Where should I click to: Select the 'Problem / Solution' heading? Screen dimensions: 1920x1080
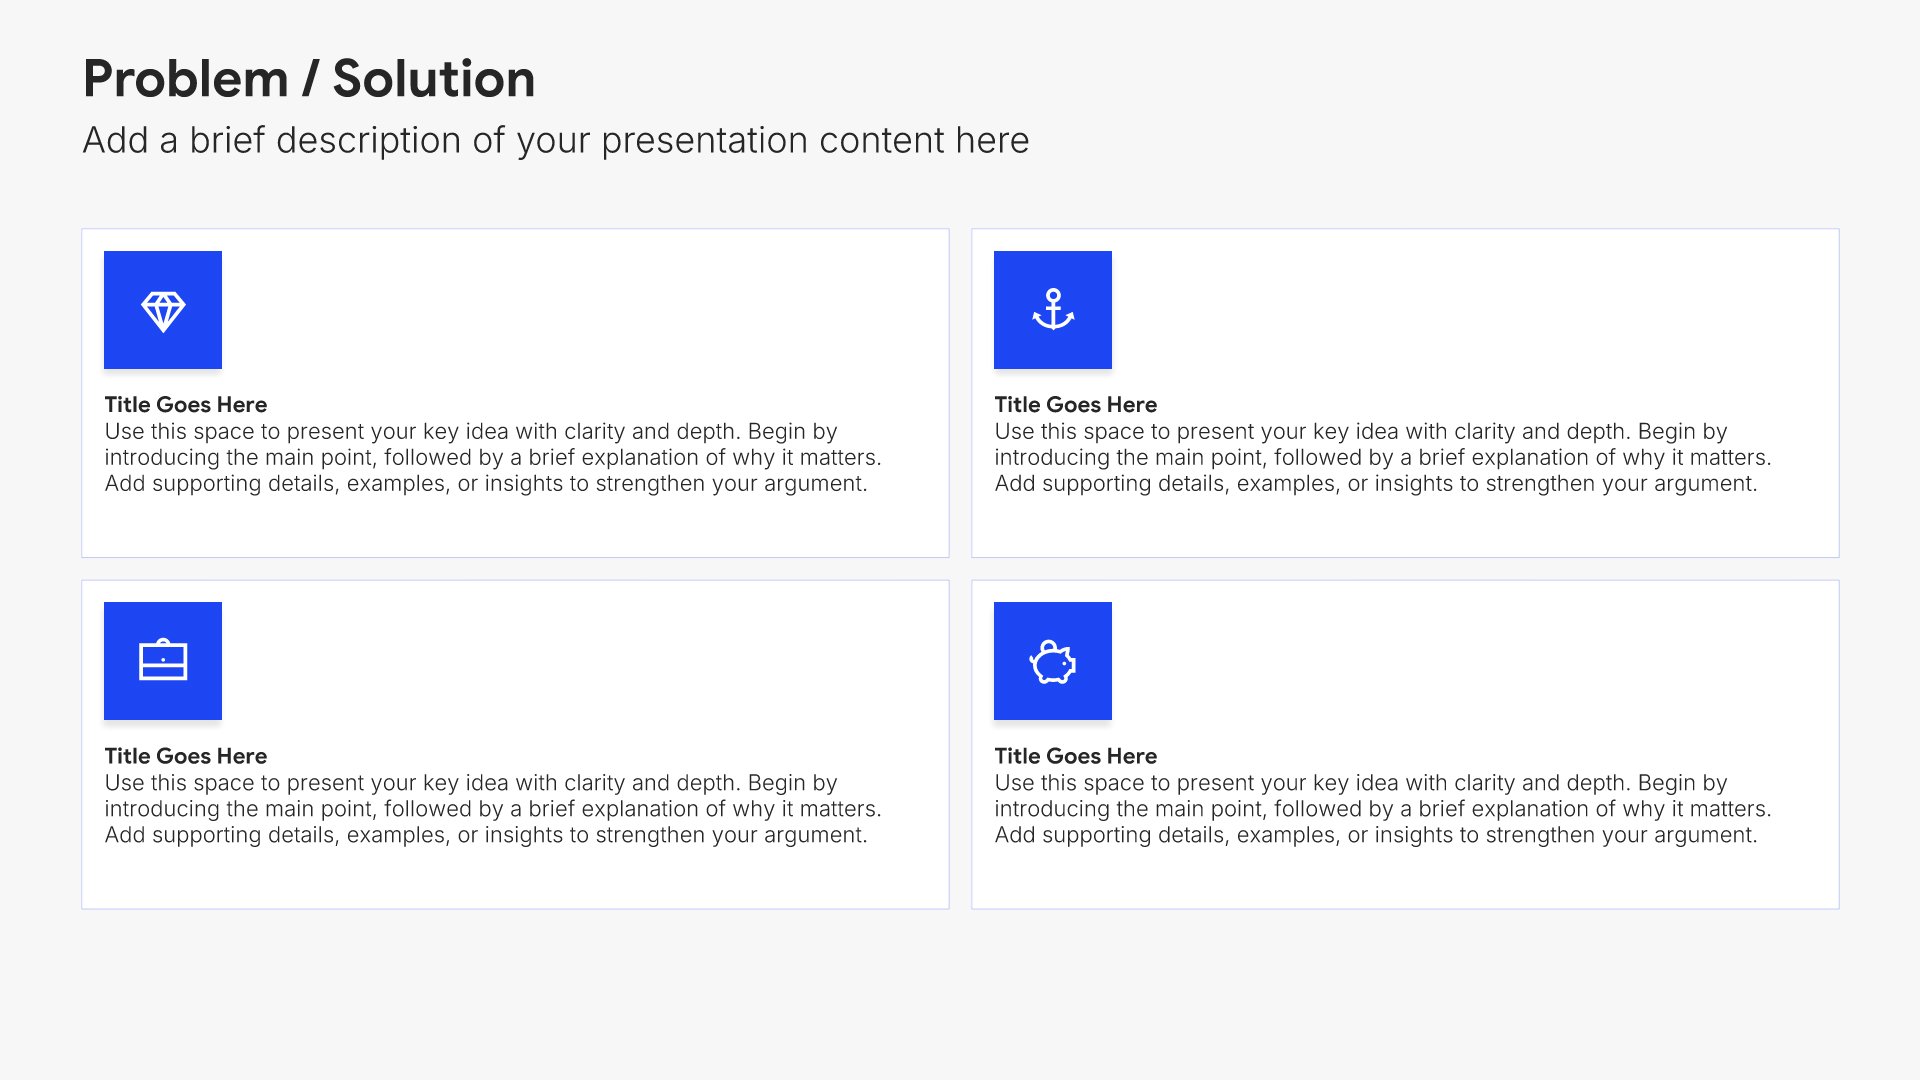(x=309, y=78)
